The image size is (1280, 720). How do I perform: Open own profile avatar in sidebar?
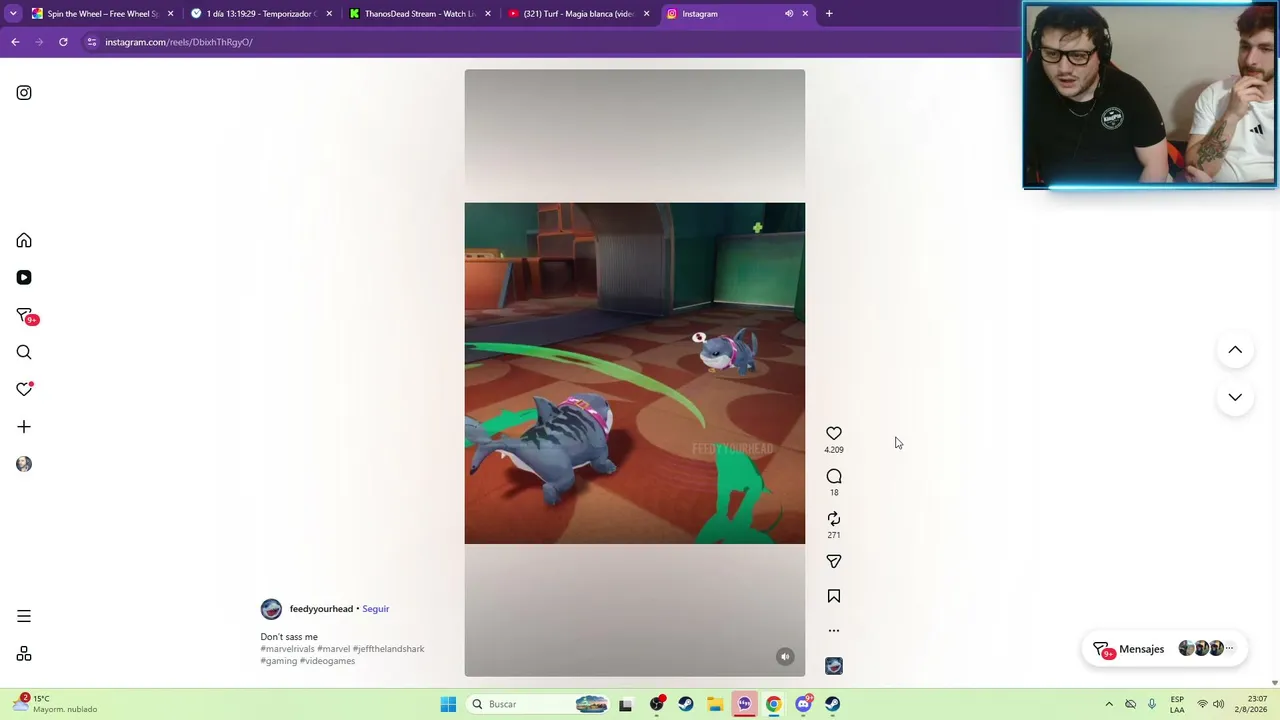[x=24, y=464]
